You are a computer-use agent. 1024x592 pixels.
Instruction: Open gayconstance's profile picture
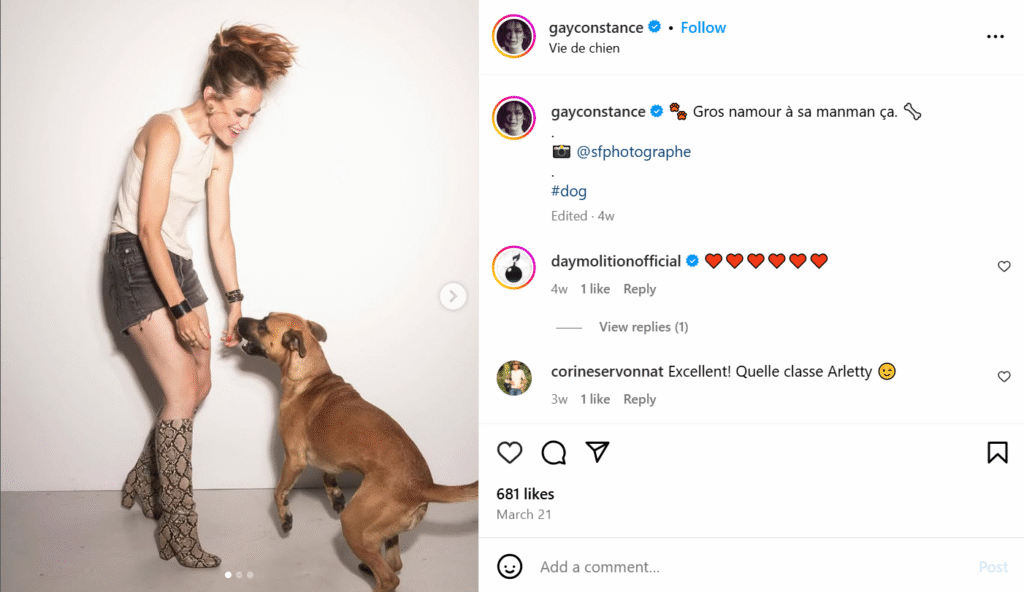pyautogui.click(x=513, y=36)
